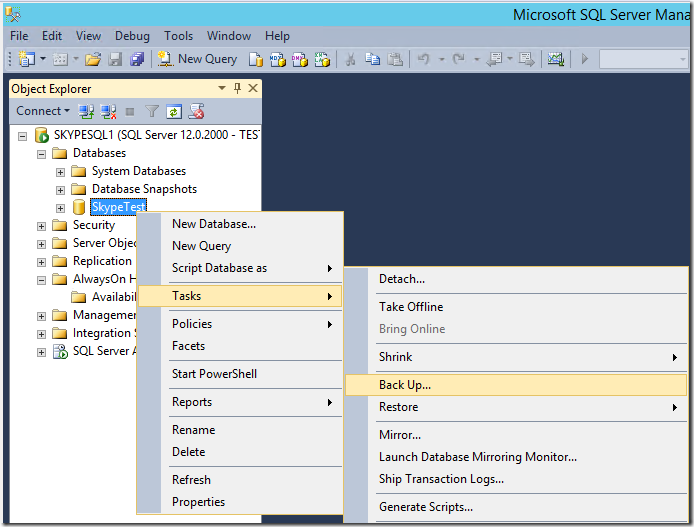Select Back Up... in Tasks submenu

pos(516,385)
